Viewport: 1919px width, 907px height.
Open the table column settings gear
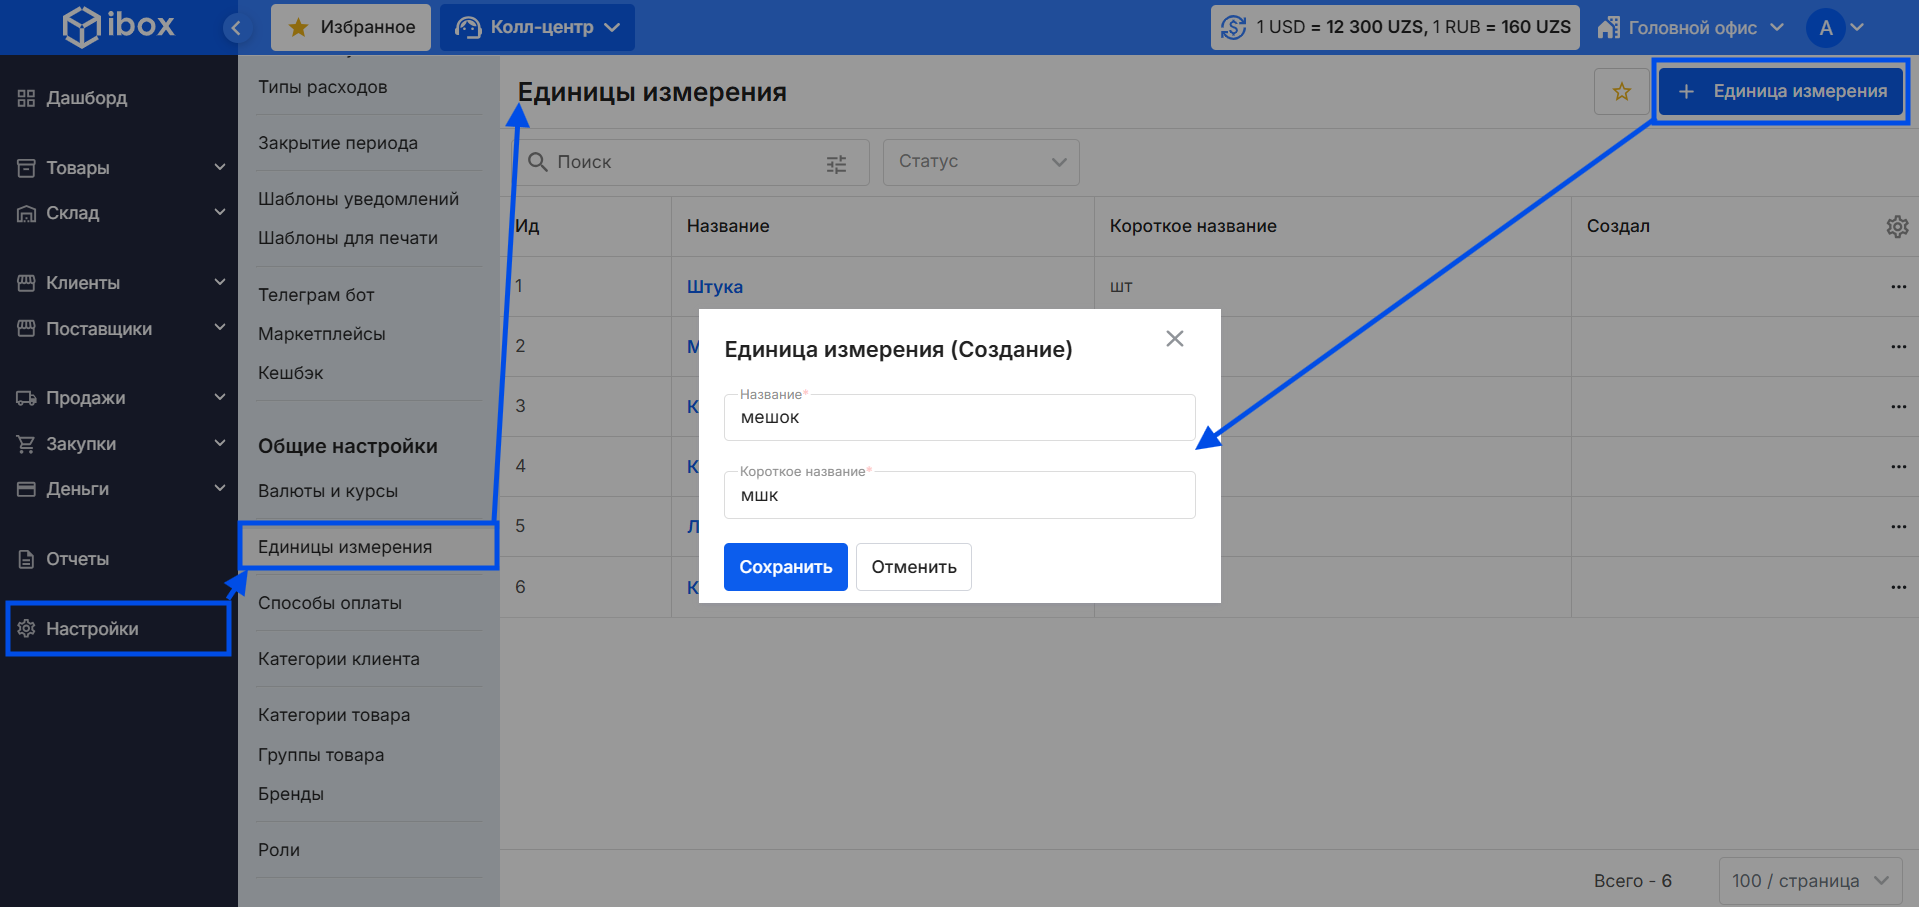pyautogui.click(x=1897, y=227)
